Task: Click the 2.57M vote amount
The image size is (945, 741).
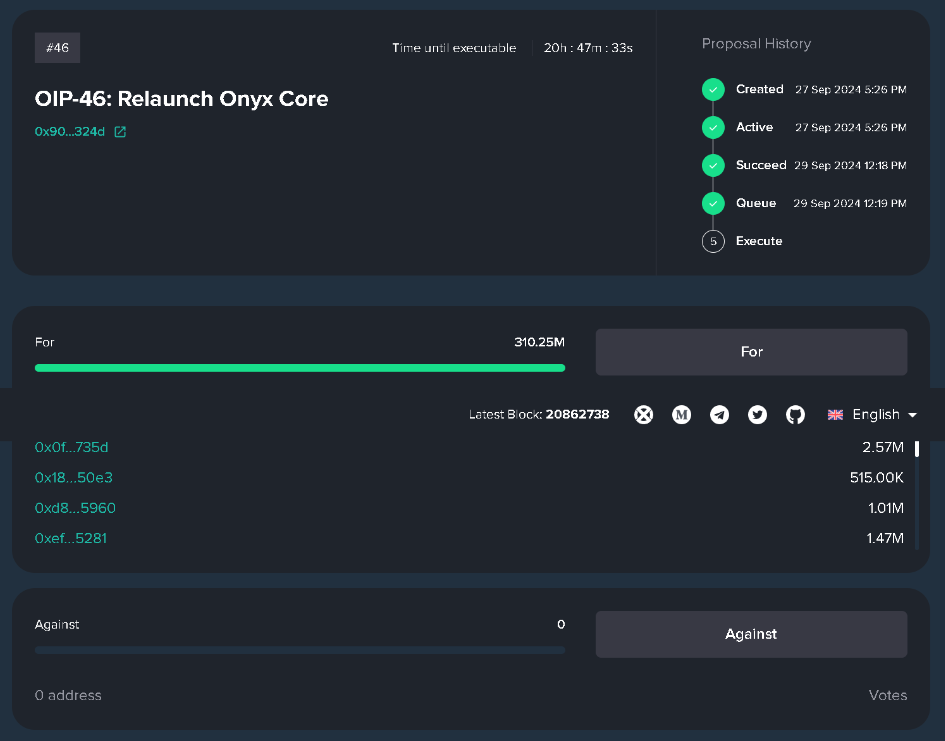Action: tap(883, 447)
